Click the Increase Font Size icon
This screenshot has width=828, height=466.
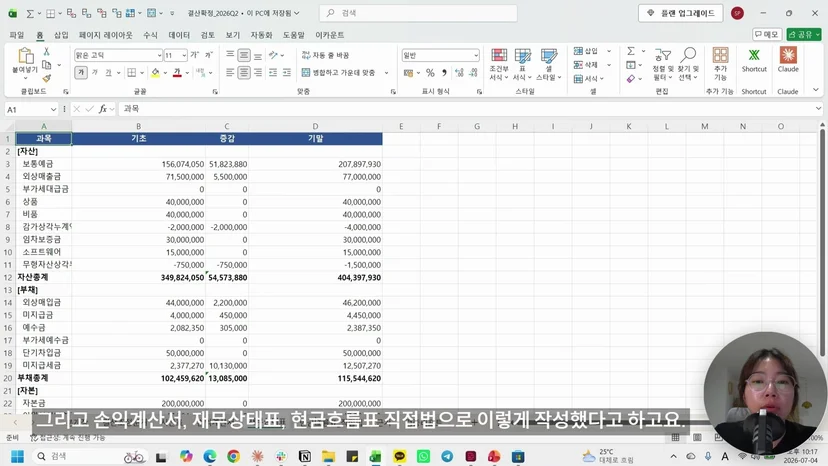(194, 55)
